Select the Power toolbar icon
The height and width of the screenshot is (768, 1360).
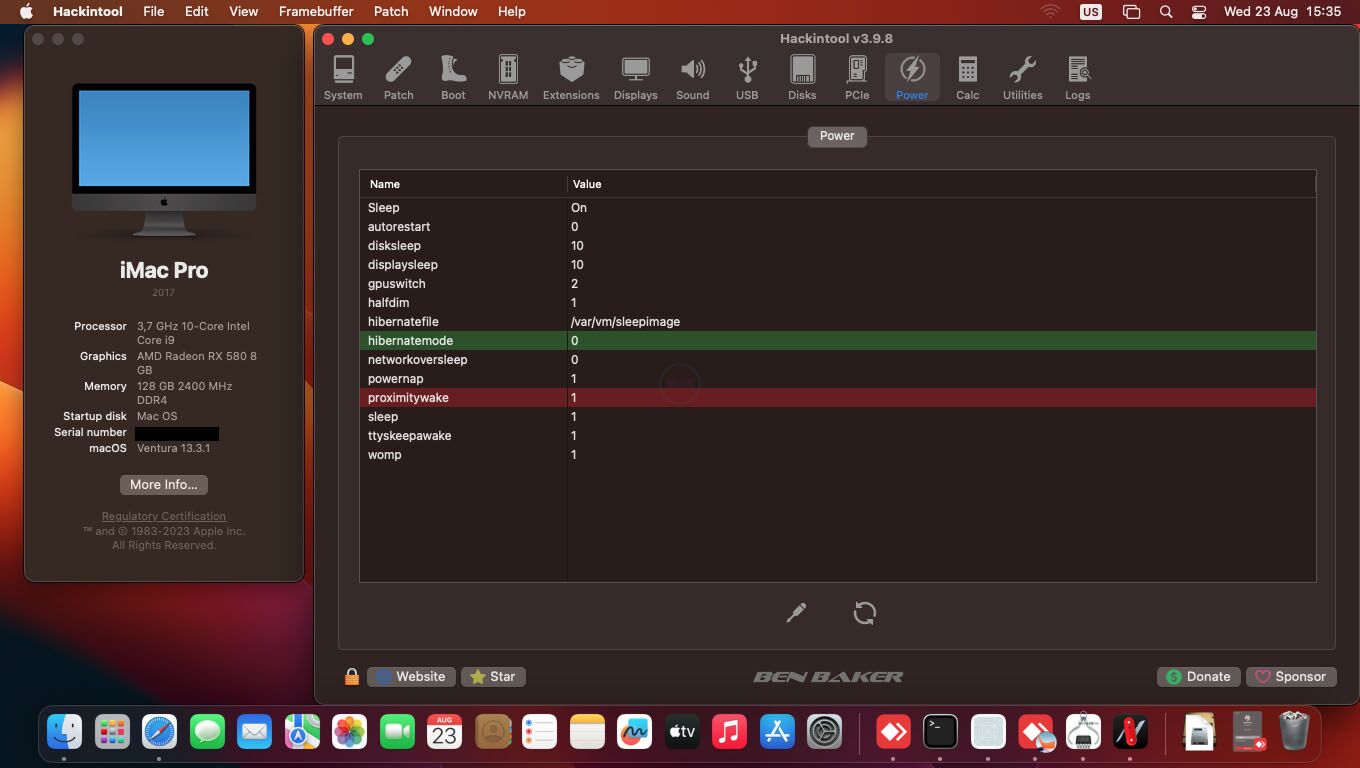point(912,78)
